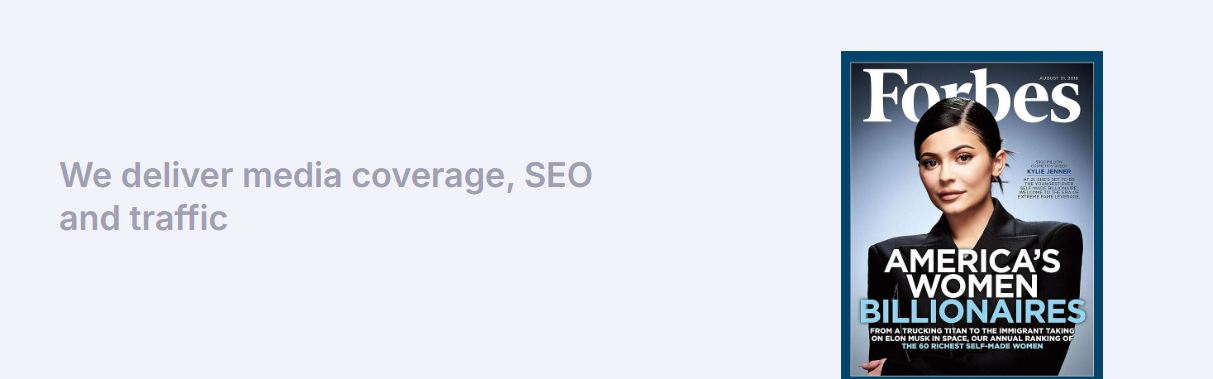Viewport: 1213px width, 379px height.
Task: Click the blue "BILLIONAIRES" text
Action: click(972, 311)
